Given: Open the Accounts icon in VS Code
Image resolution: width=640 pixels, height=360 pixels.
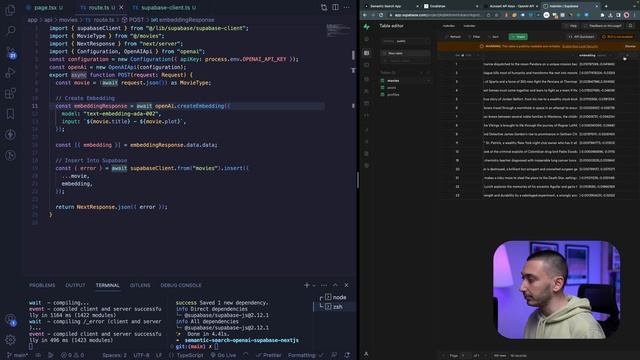Looking at the screenshot, I should [x=11, y=320].
